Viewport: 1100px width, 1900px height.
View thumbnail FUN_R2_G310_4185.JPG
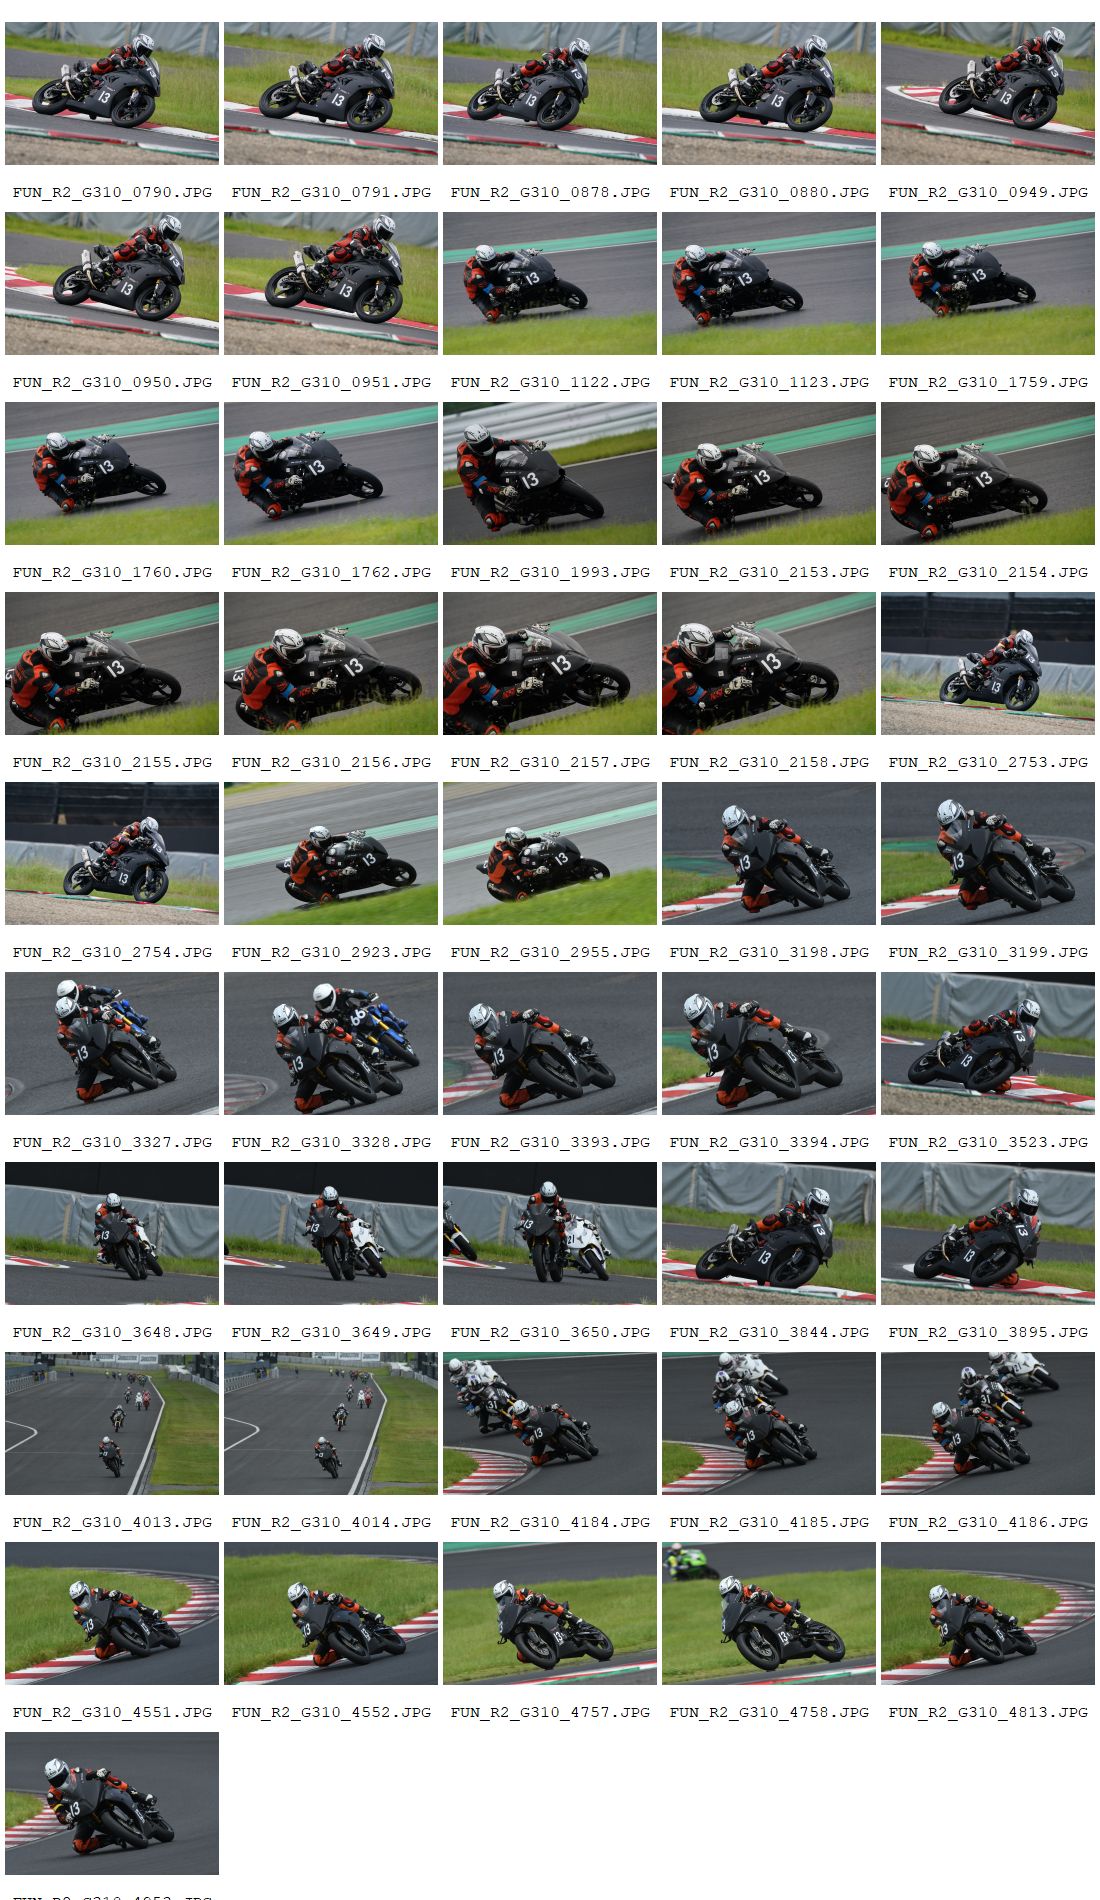769,1423
